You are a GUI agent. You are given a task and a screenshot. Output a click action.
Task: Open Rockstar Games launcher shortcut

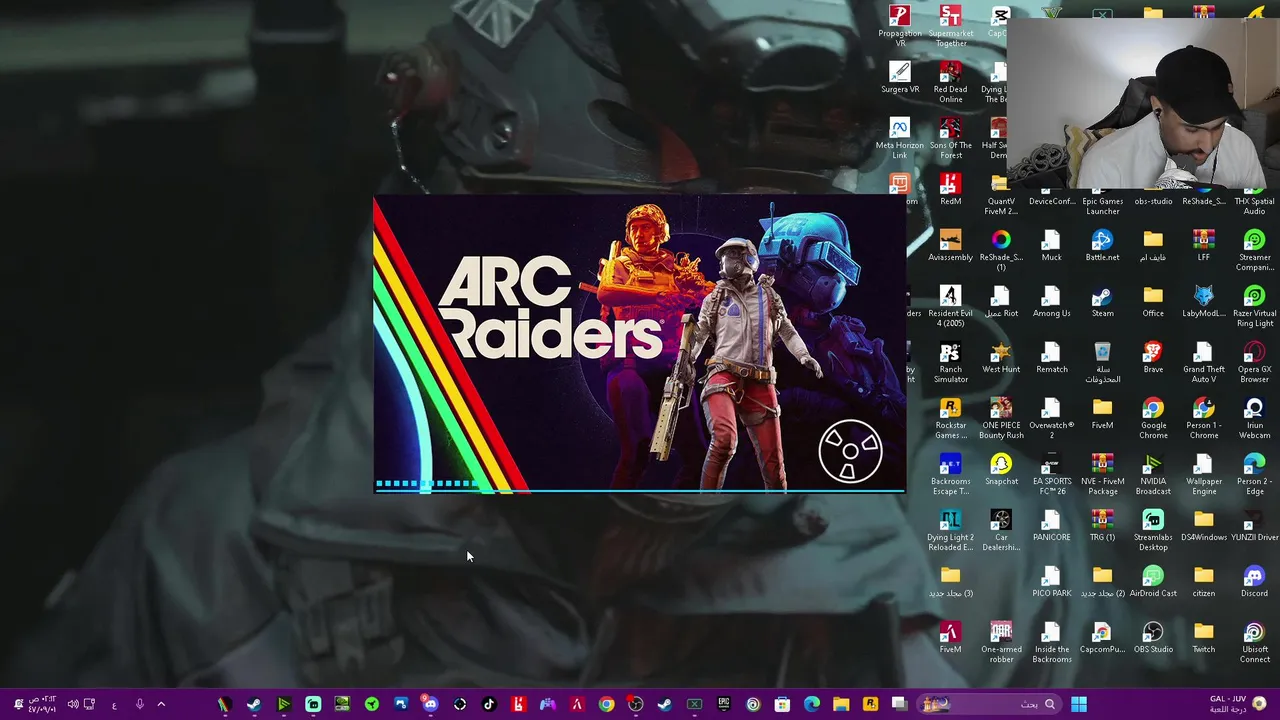[x=950, y=417]
